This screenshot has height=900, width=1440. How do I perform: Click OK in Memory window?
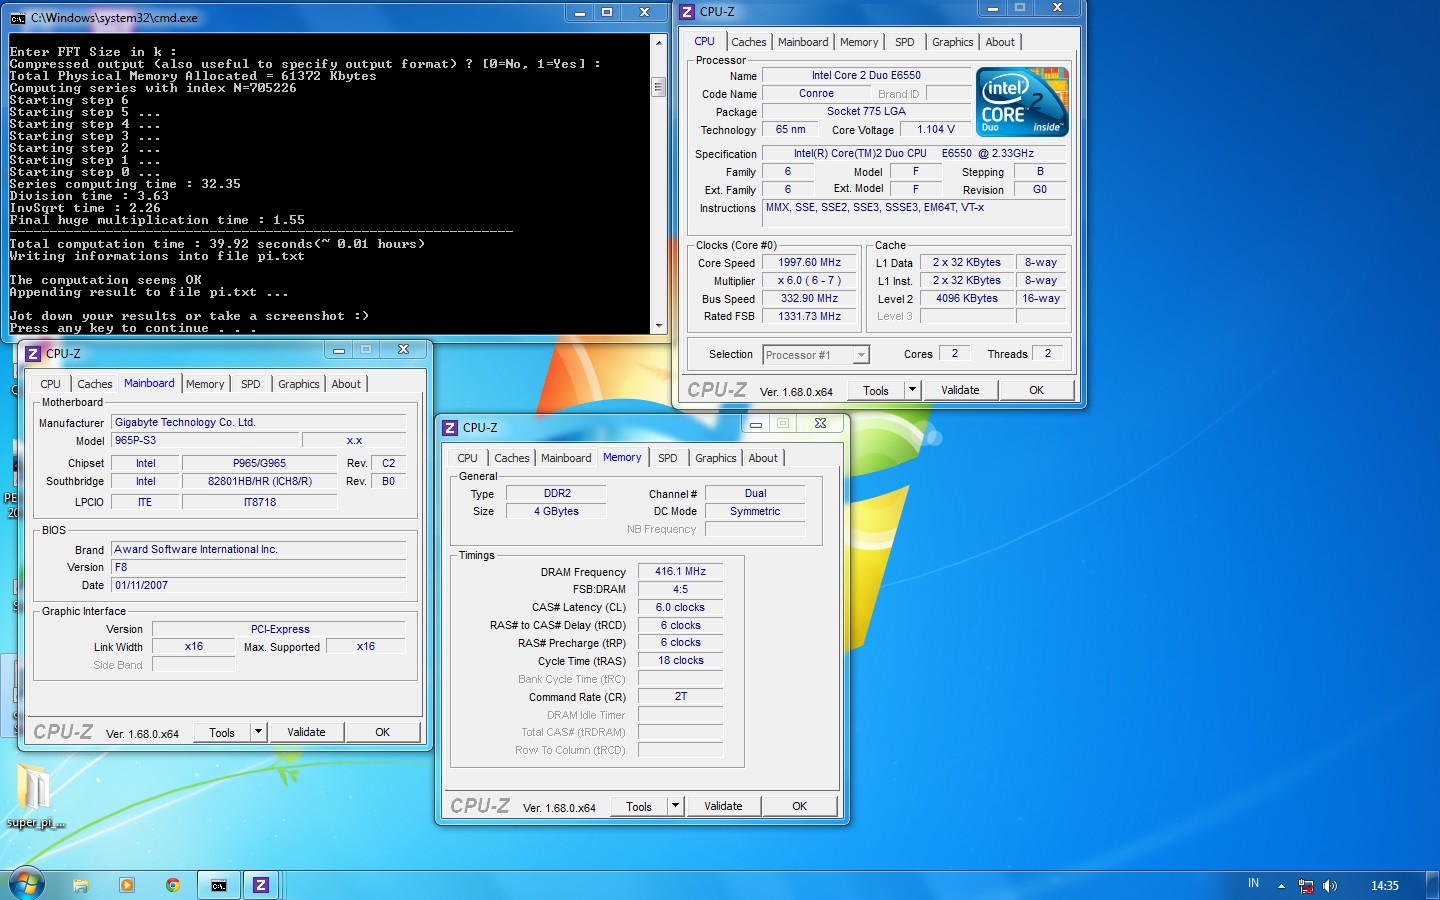[x=800, y=806]
